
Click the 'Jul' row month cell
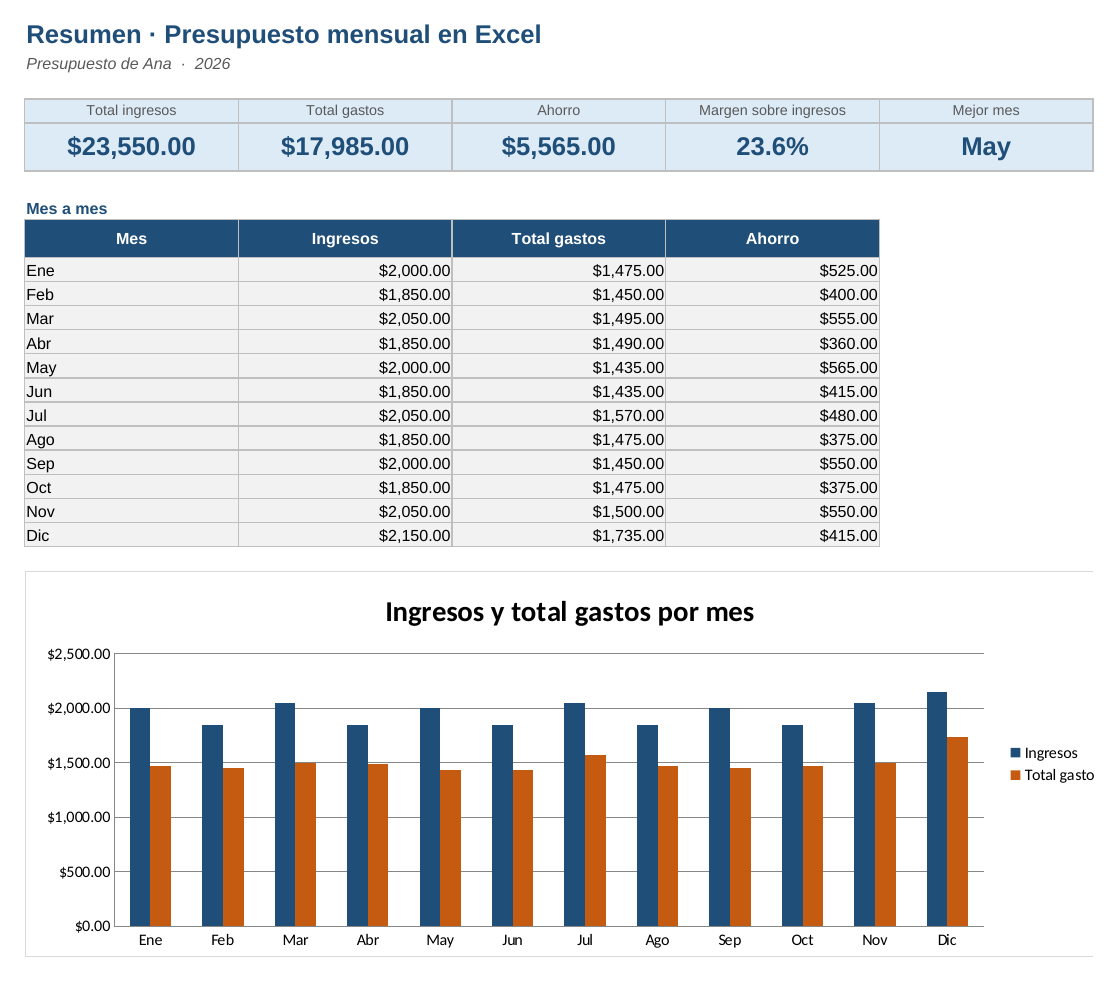(131, 415)
